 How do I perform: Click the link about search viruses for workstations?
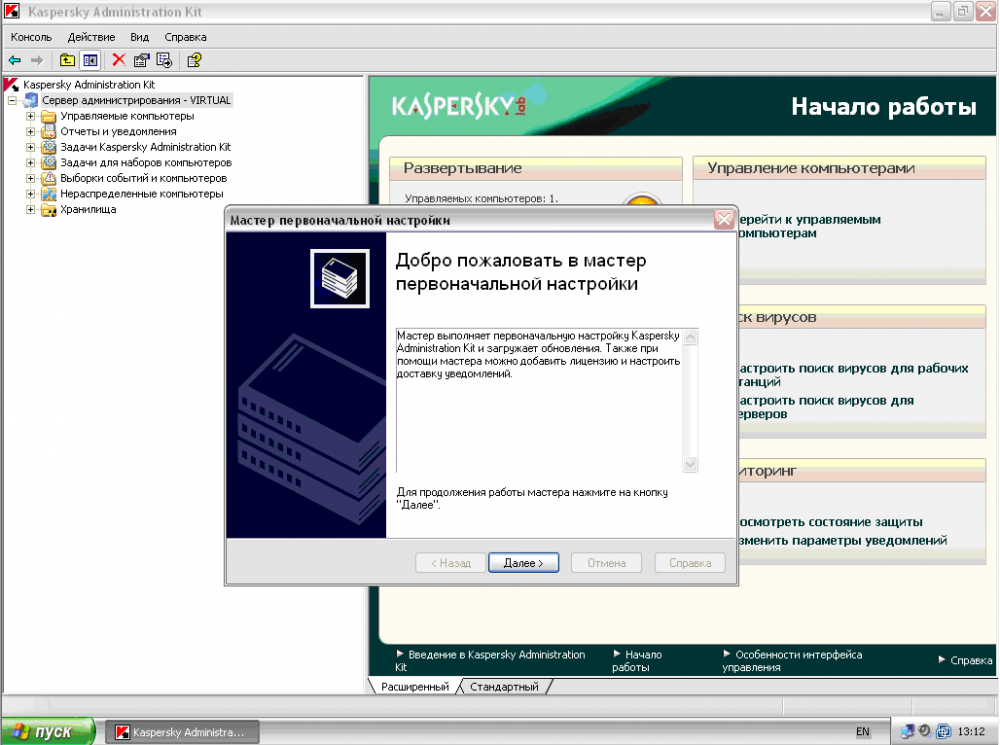[853, 374]
